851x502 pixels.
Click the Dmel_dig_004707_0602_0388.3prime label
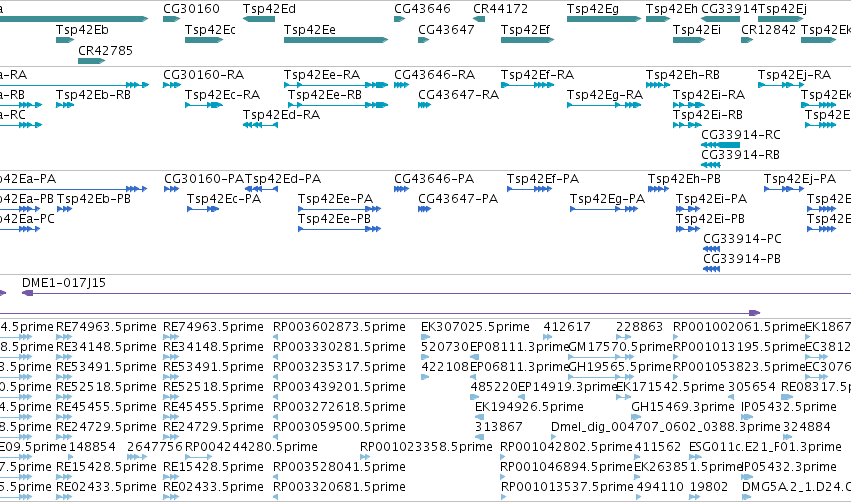(x=666, y=427)
